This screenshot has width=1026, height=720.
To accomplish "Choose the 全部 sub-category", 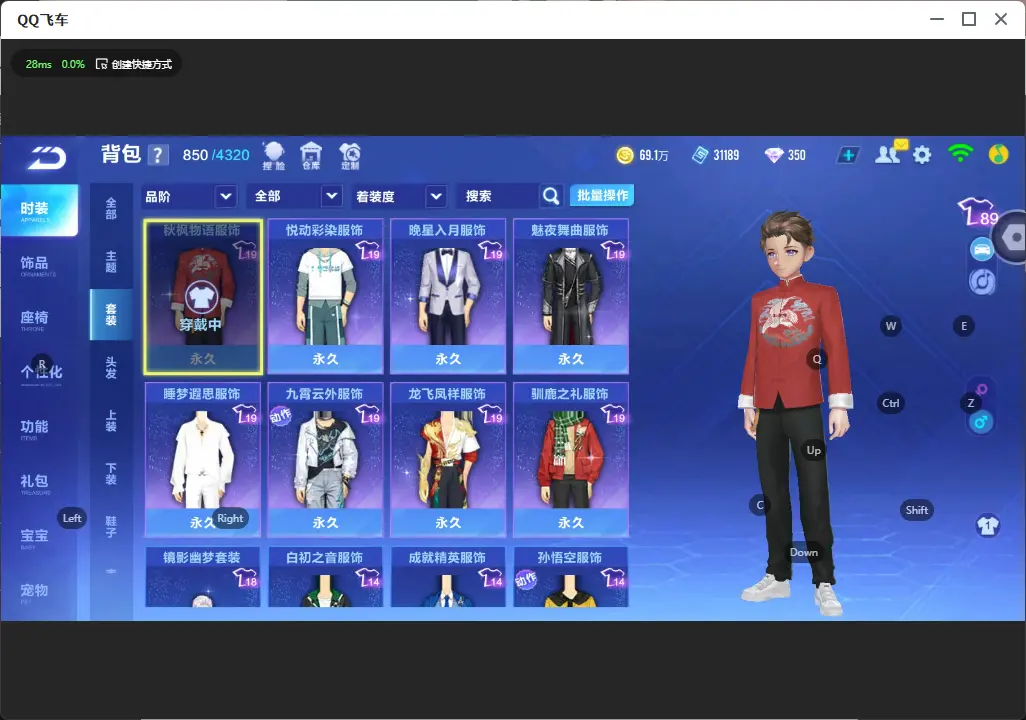I will pos(111,209).
